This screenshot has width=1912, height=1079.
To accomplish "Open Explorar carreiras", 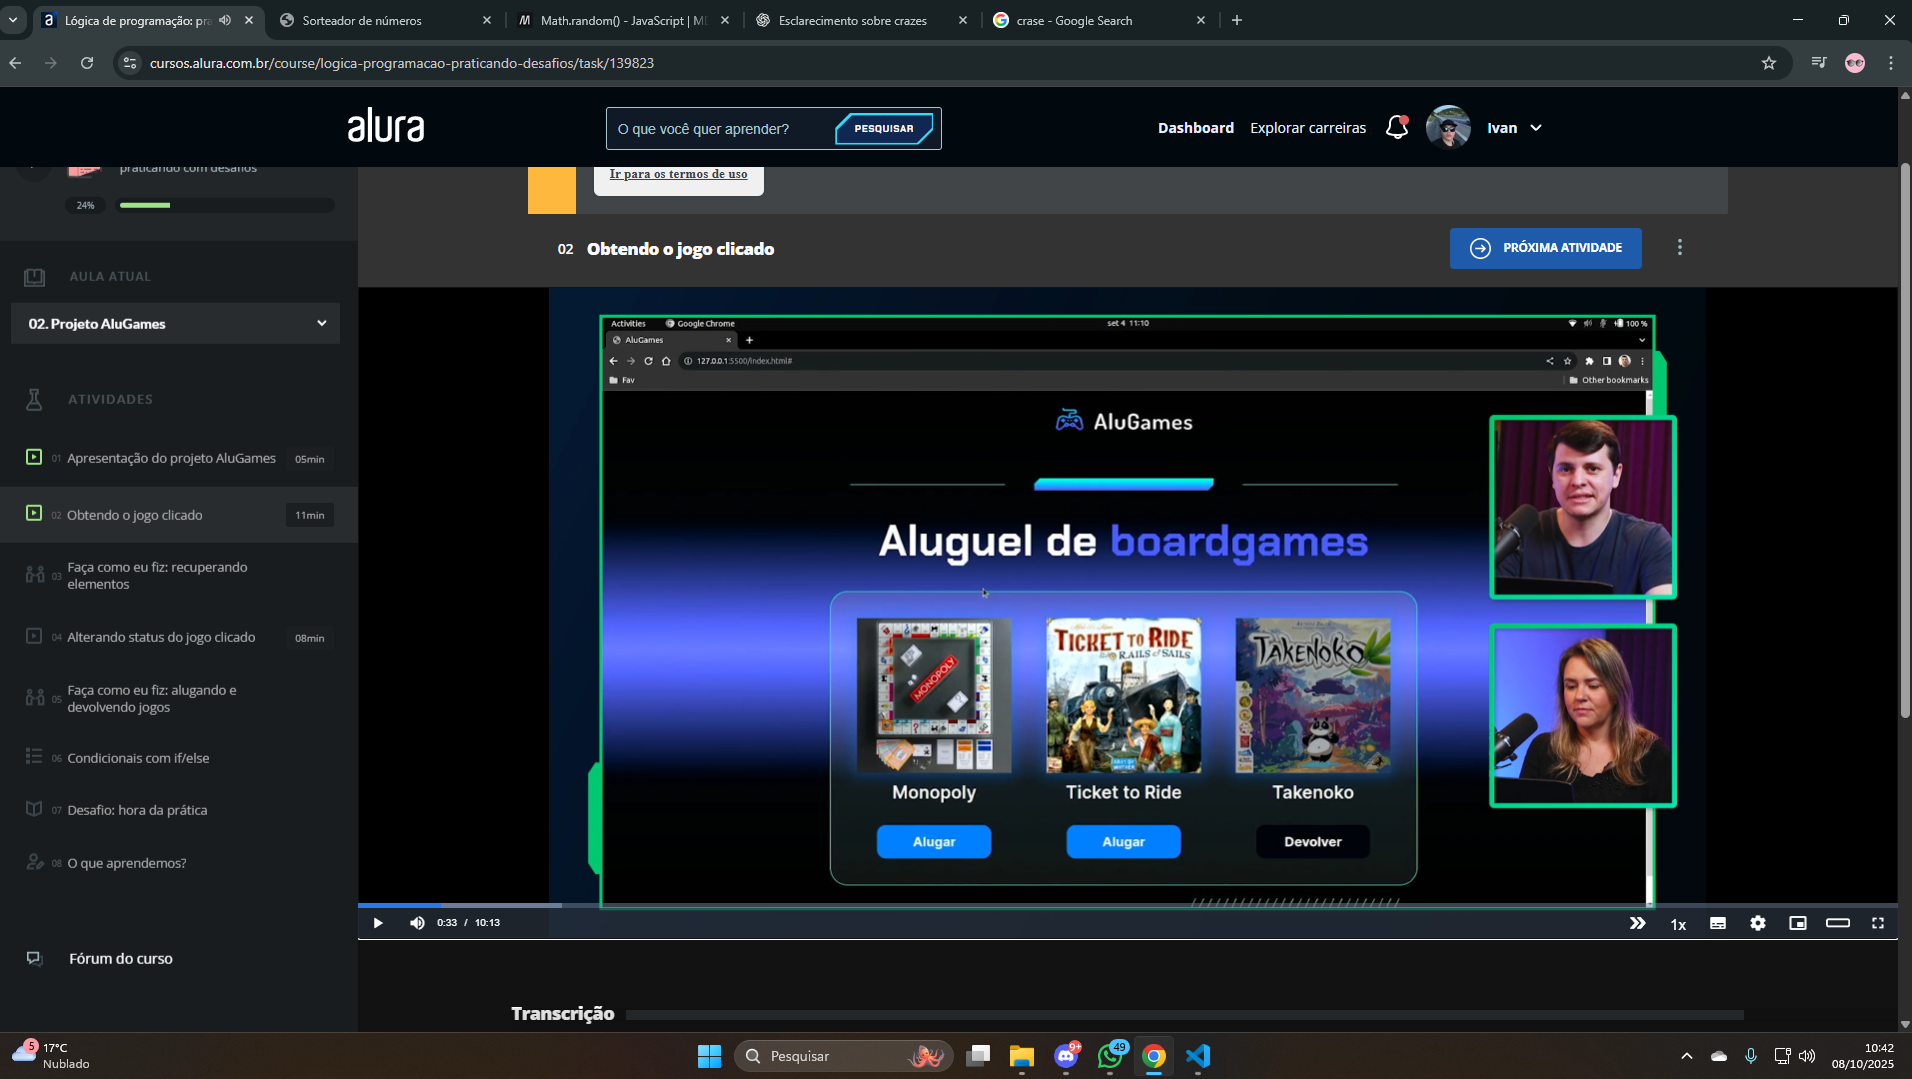I will (1308, 128).
